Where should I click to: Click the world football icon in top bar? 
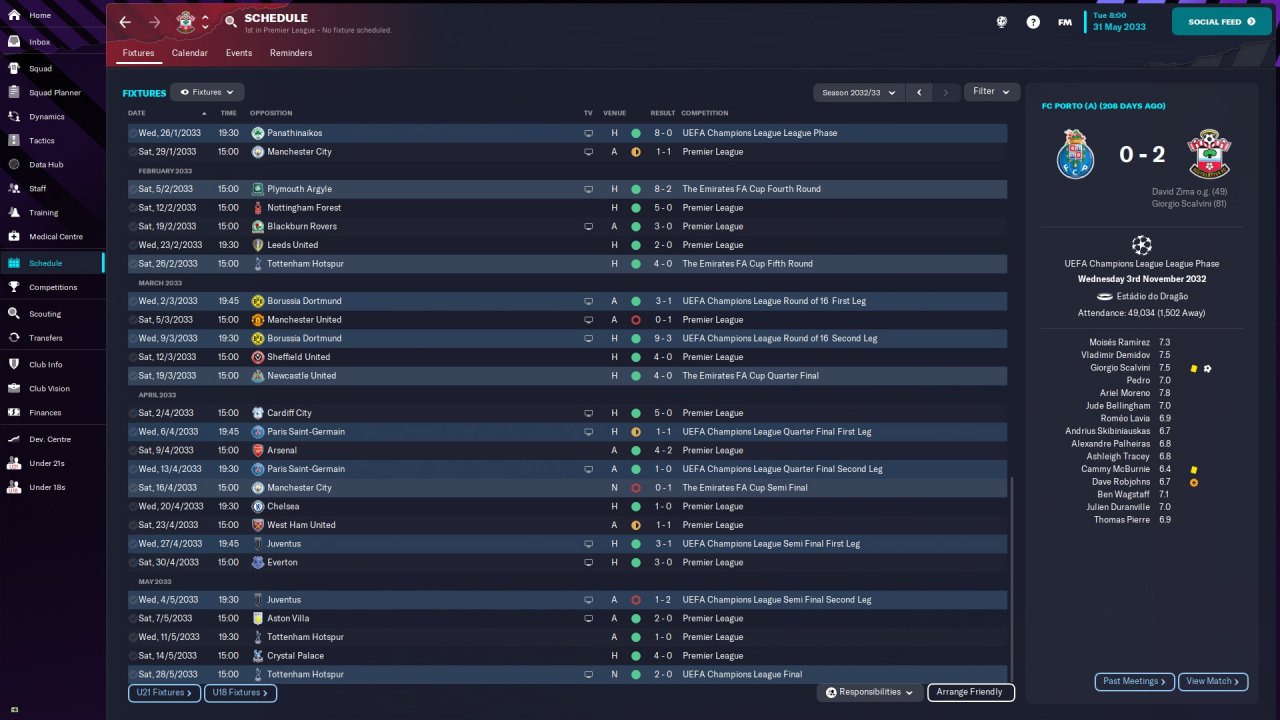pyautogui.click(x=1001, y=22)
